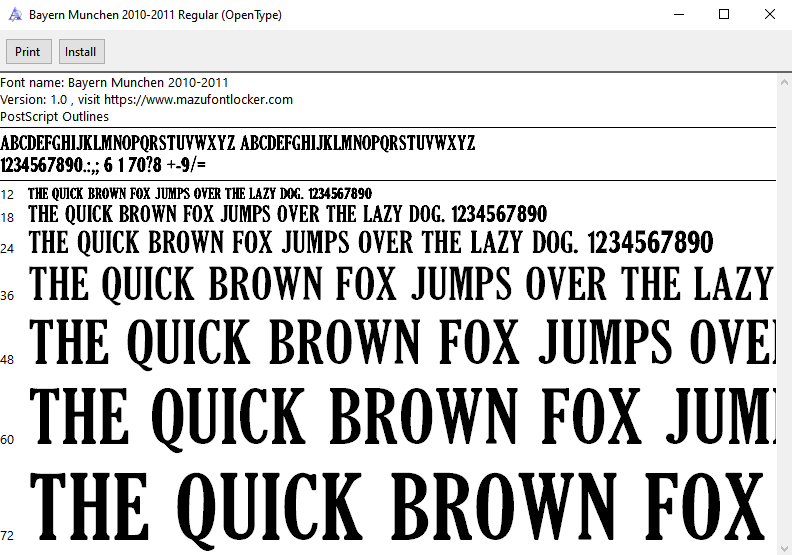Click the 'PostScript Outlines' text
The width and height of the screenshot is (792, 555).
[55, 117]
